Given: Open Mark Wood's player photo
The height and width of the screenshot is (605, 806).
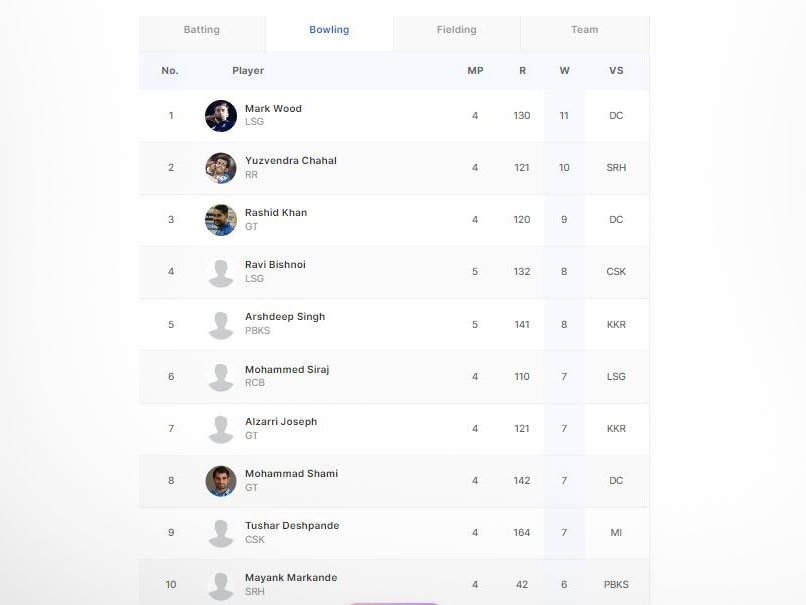Looking at the screenshot, I should (221, 116).
